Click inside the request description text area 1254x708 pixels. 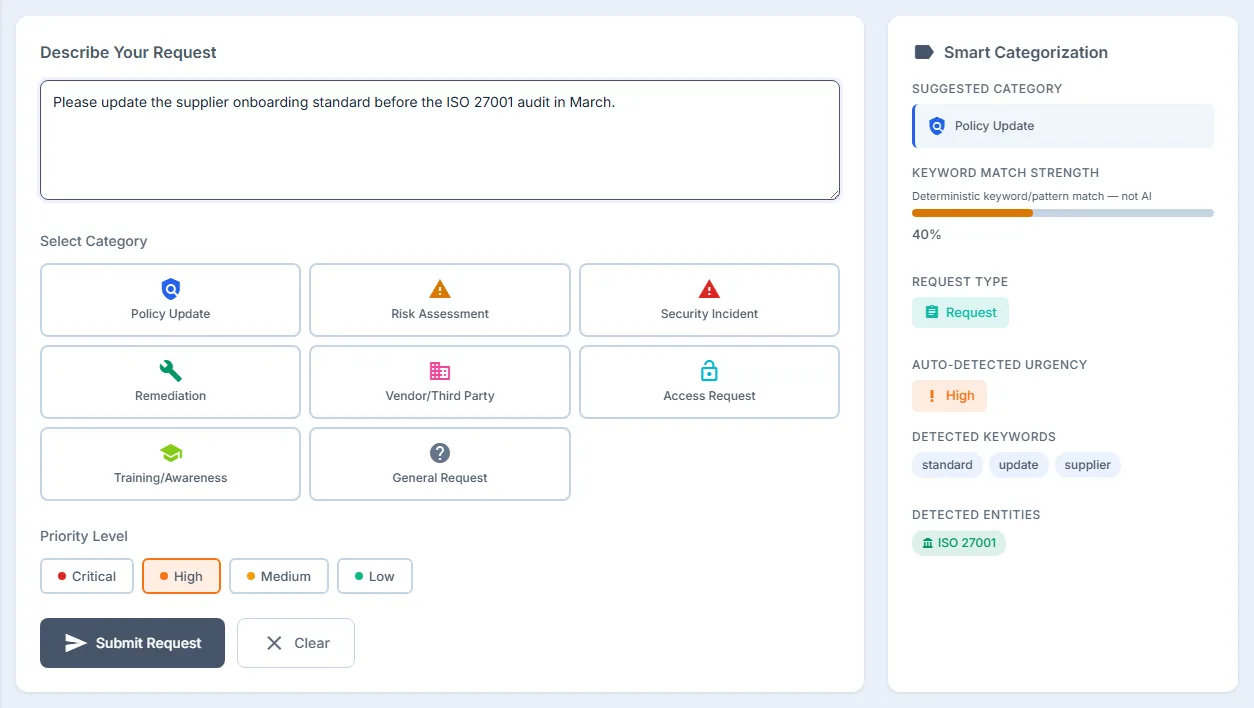[440, 140]
